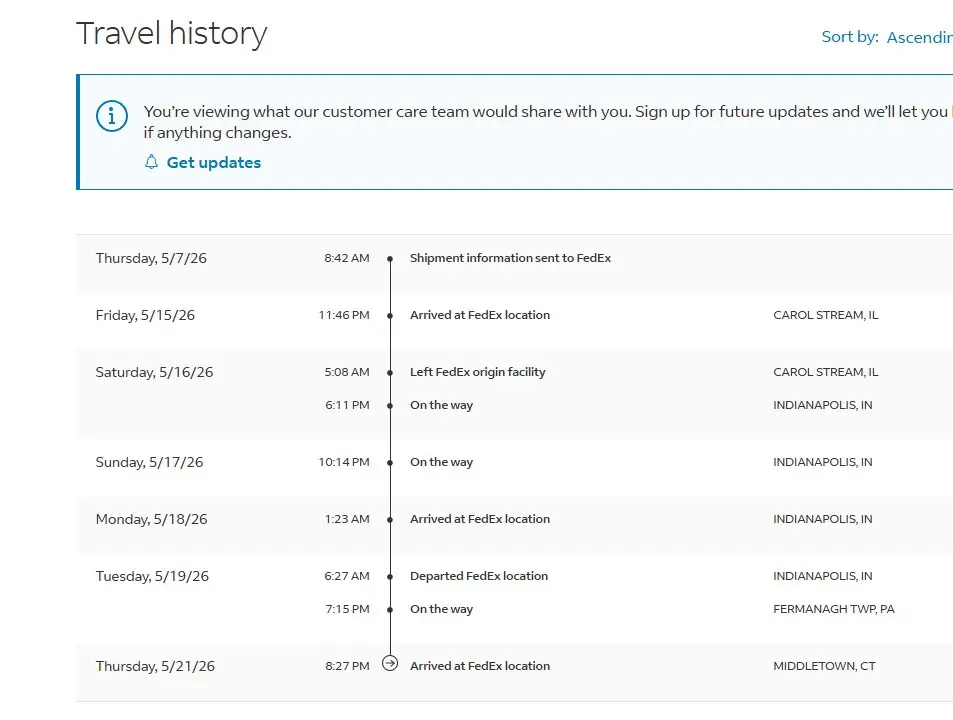Click INDIANAPOLIS, IN on Monday row
The height and width of the screenshot is (720, 953).
(x=822, y=519)
